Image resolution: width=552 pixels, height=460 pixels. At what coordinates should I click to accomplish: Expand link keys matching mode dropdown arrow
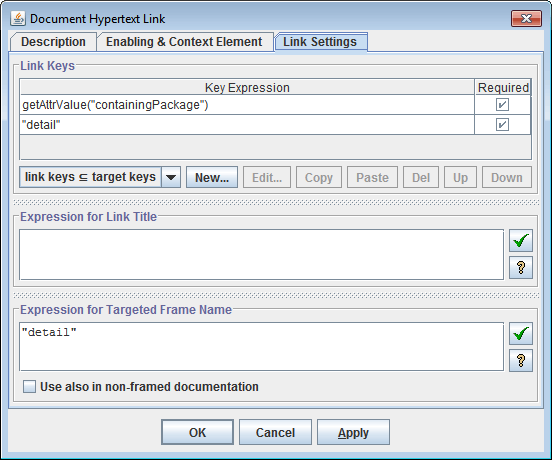(171, 177)
